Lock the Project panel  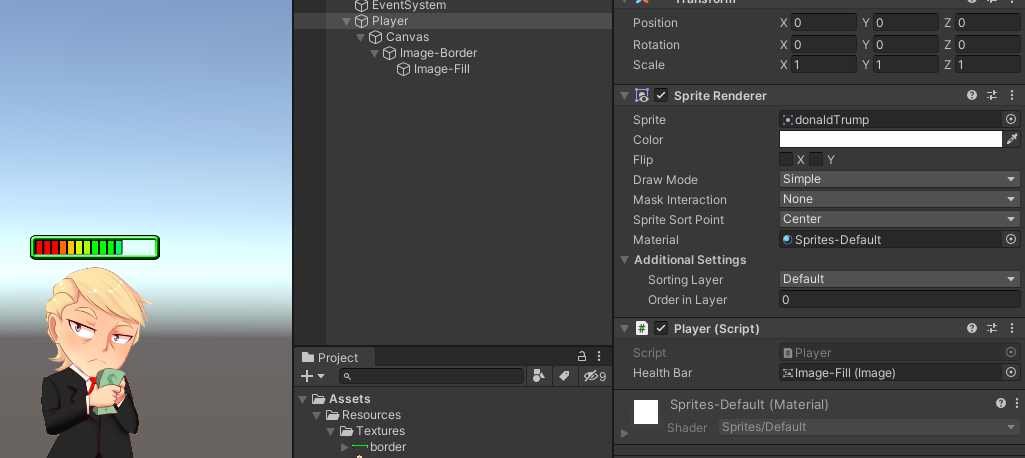581,356
